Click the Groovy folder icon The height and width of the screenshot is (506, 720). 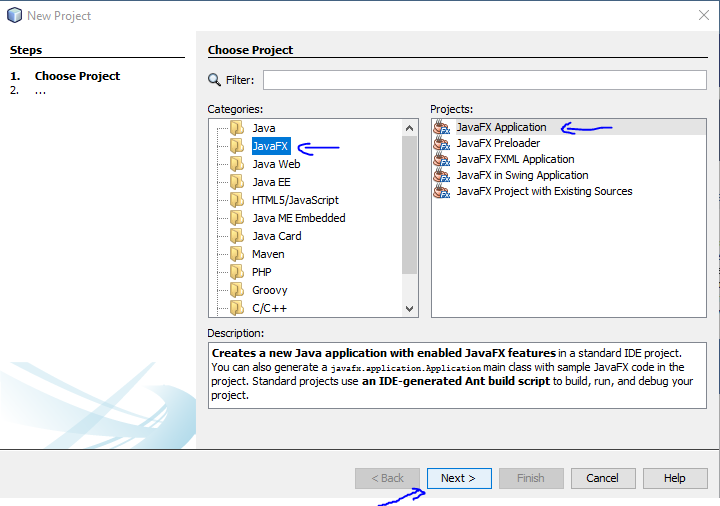tap(237, 290)
